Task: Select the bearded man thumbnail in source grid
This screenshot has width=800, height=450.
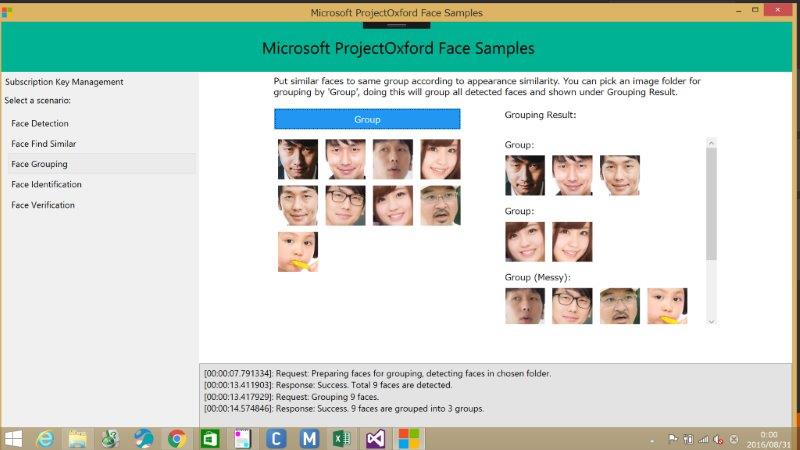Action: point(440,206)
